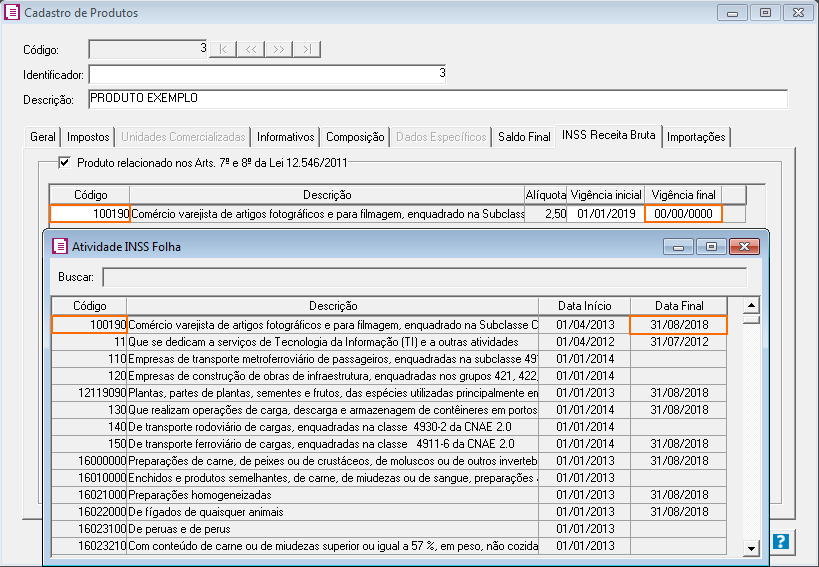
Task: Click Vigência final column header
Action: click(683, 195)
